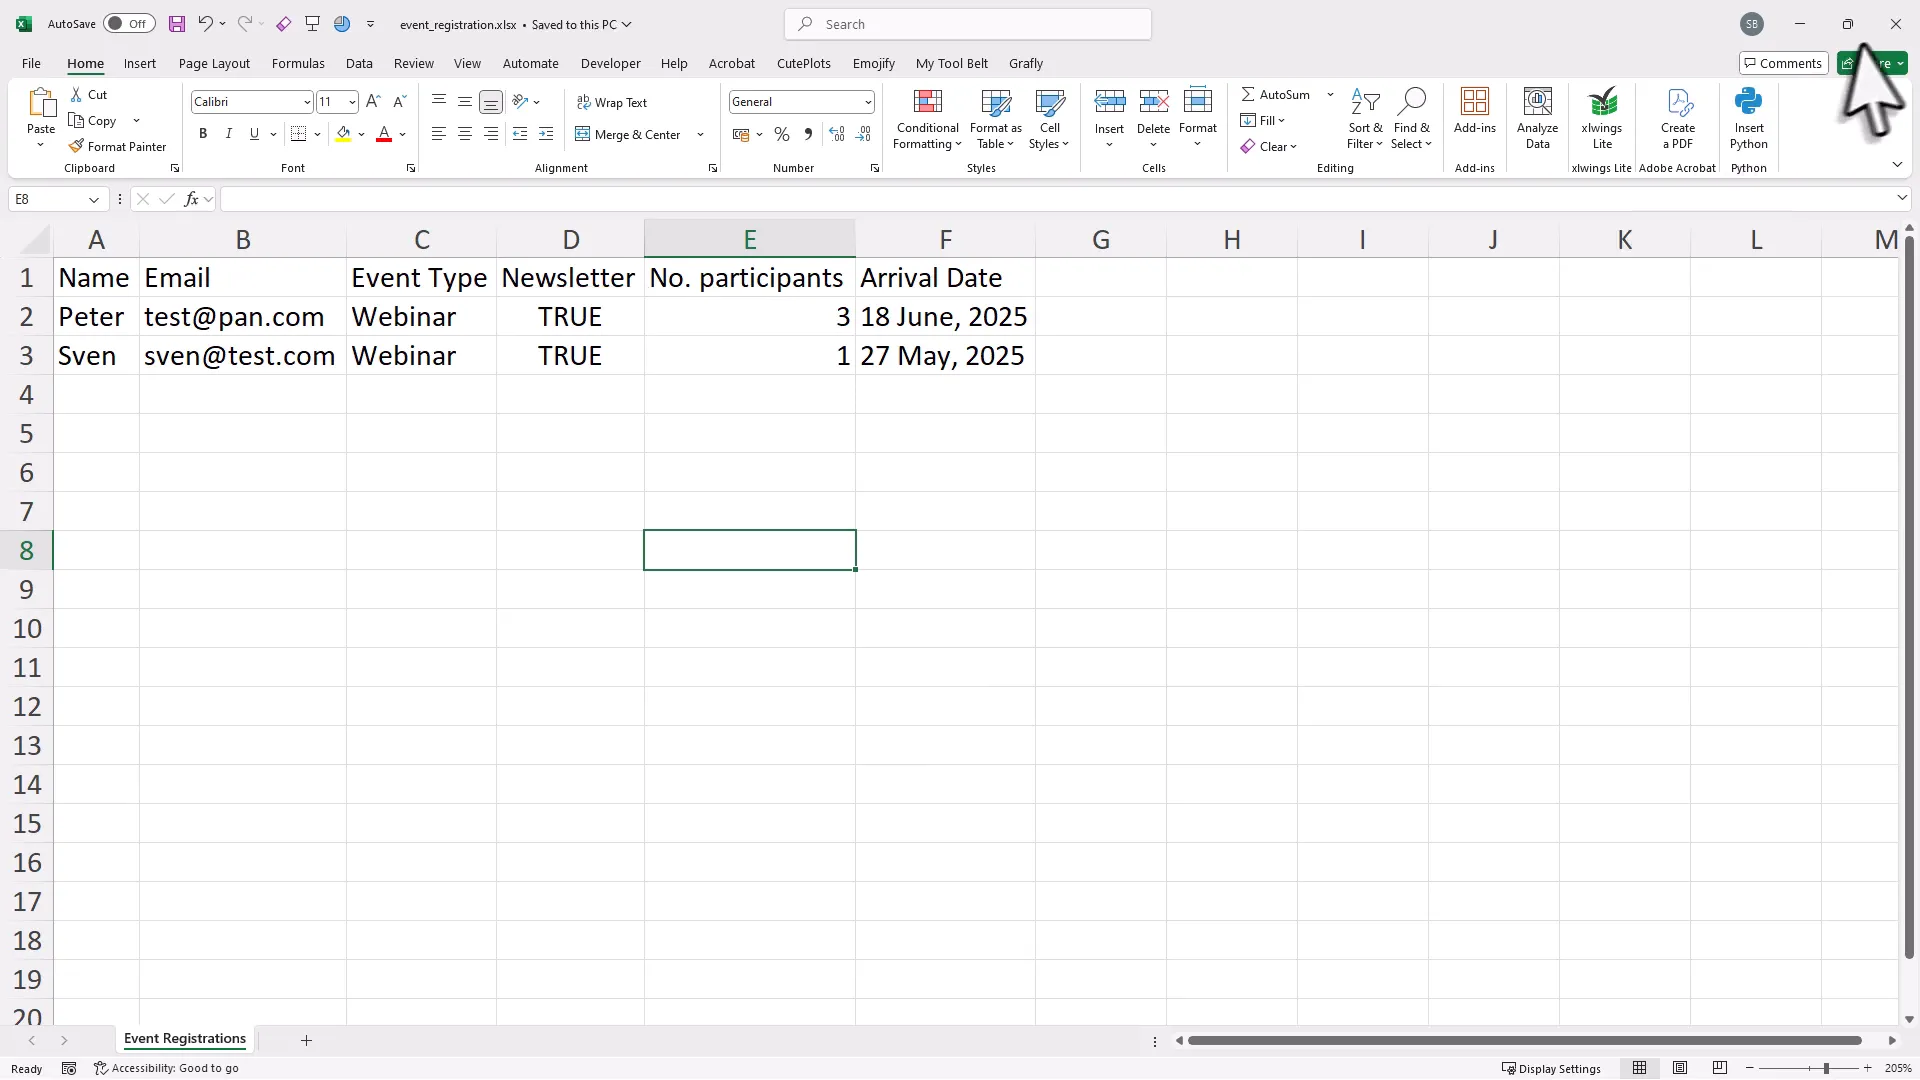Apply Percent number style
The width and height of the screenshot is (1920, 1080).
(x=782, y=134)
